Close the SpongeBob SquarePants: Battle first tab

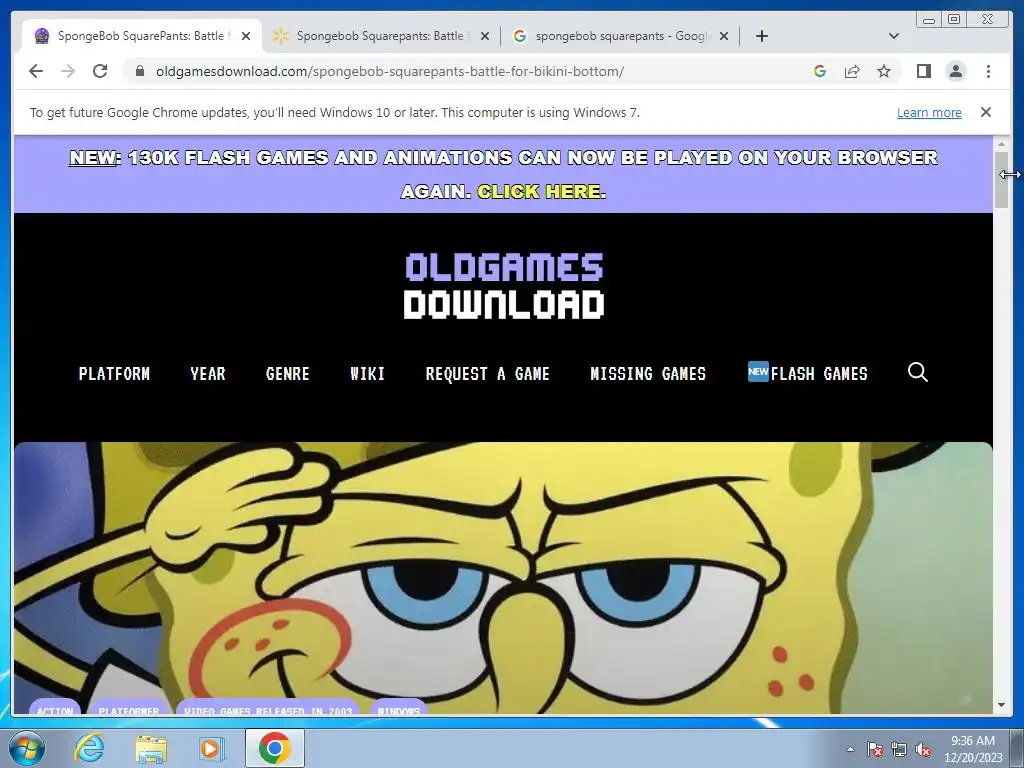[x=246, y=36]
